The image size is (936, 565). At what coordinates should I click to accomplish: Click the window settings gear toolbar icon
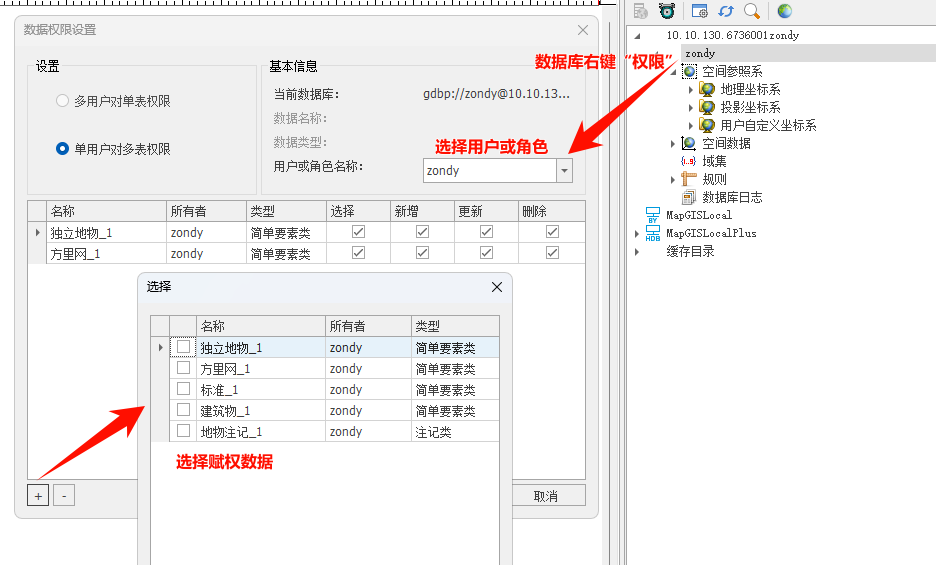click(700, 11)
